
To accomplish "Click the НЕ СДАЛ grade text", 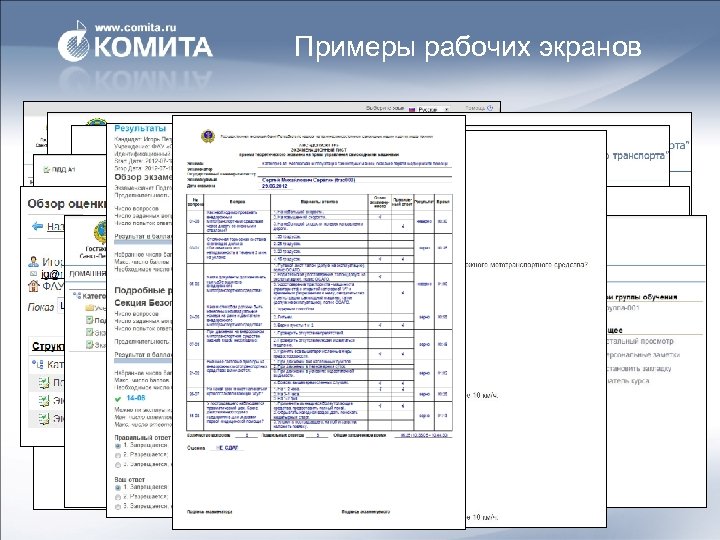I will click(x=226, y=448).
